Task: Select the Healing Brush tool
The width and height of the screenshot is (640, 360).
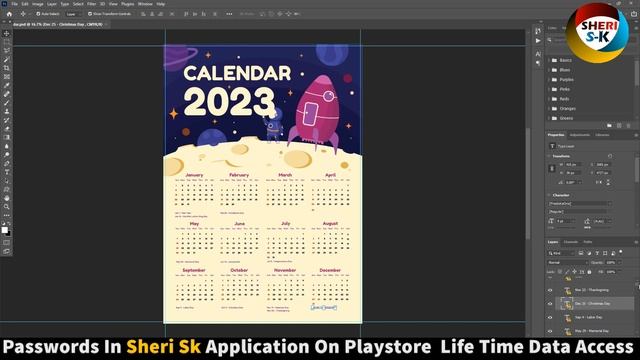Action: [7, 94]
